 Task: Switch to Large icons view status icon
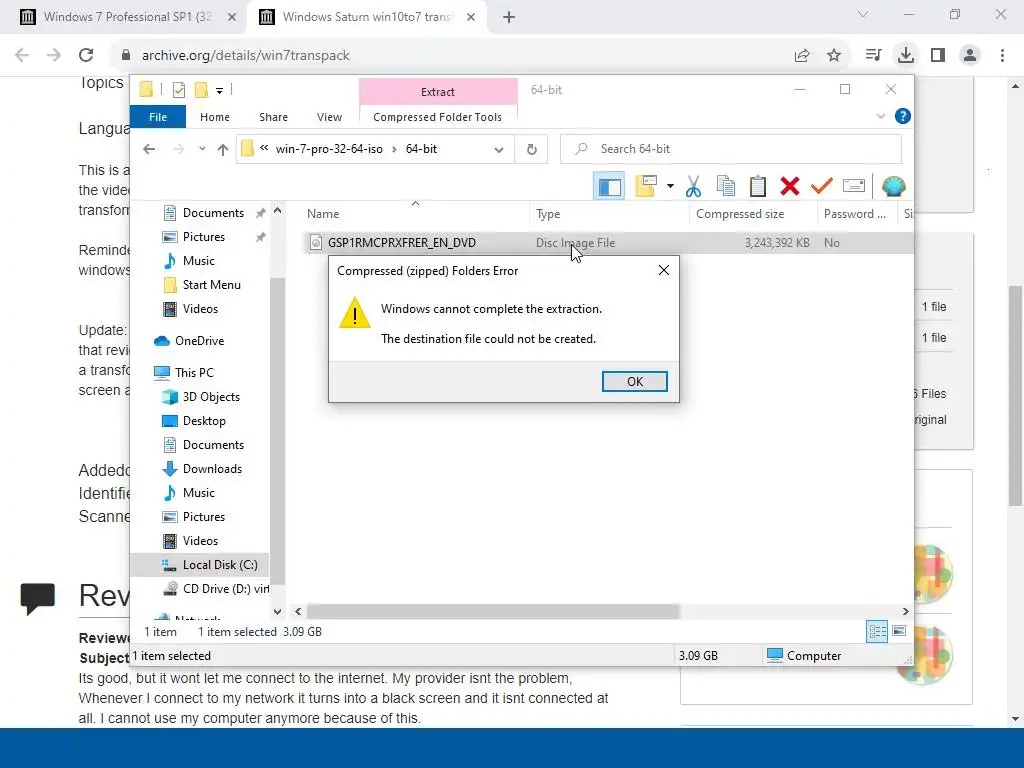(899, 632)
